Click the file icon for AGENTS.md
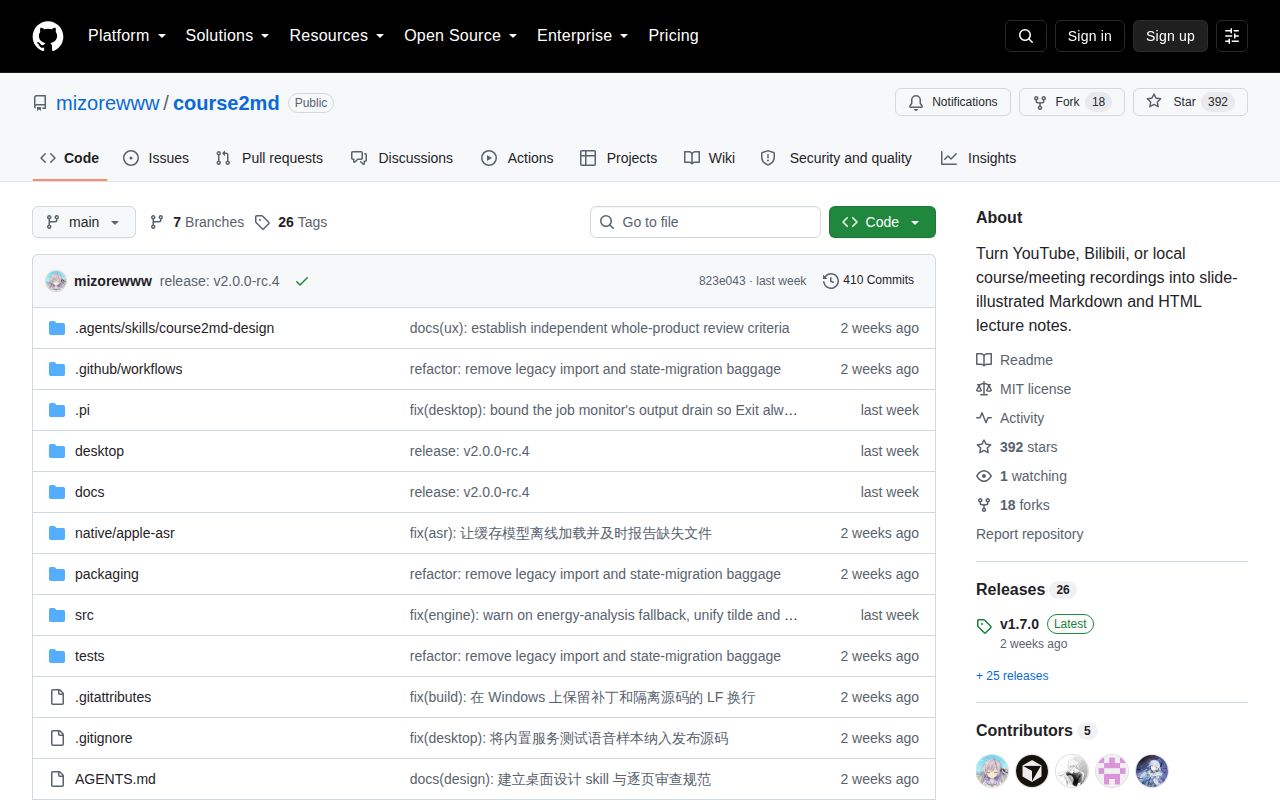Viewport: 1280px width, 800px height. pos(57,779)
